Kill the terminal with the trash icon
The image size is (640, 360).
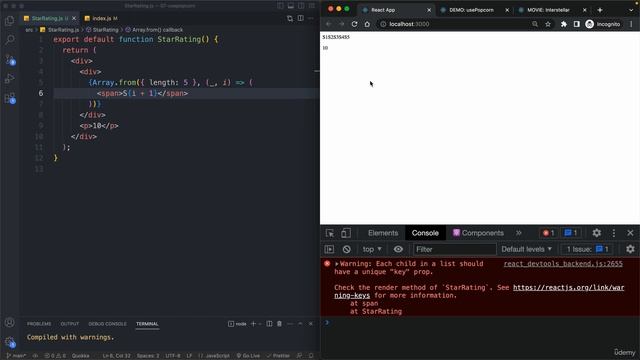[x=280, y=324]
